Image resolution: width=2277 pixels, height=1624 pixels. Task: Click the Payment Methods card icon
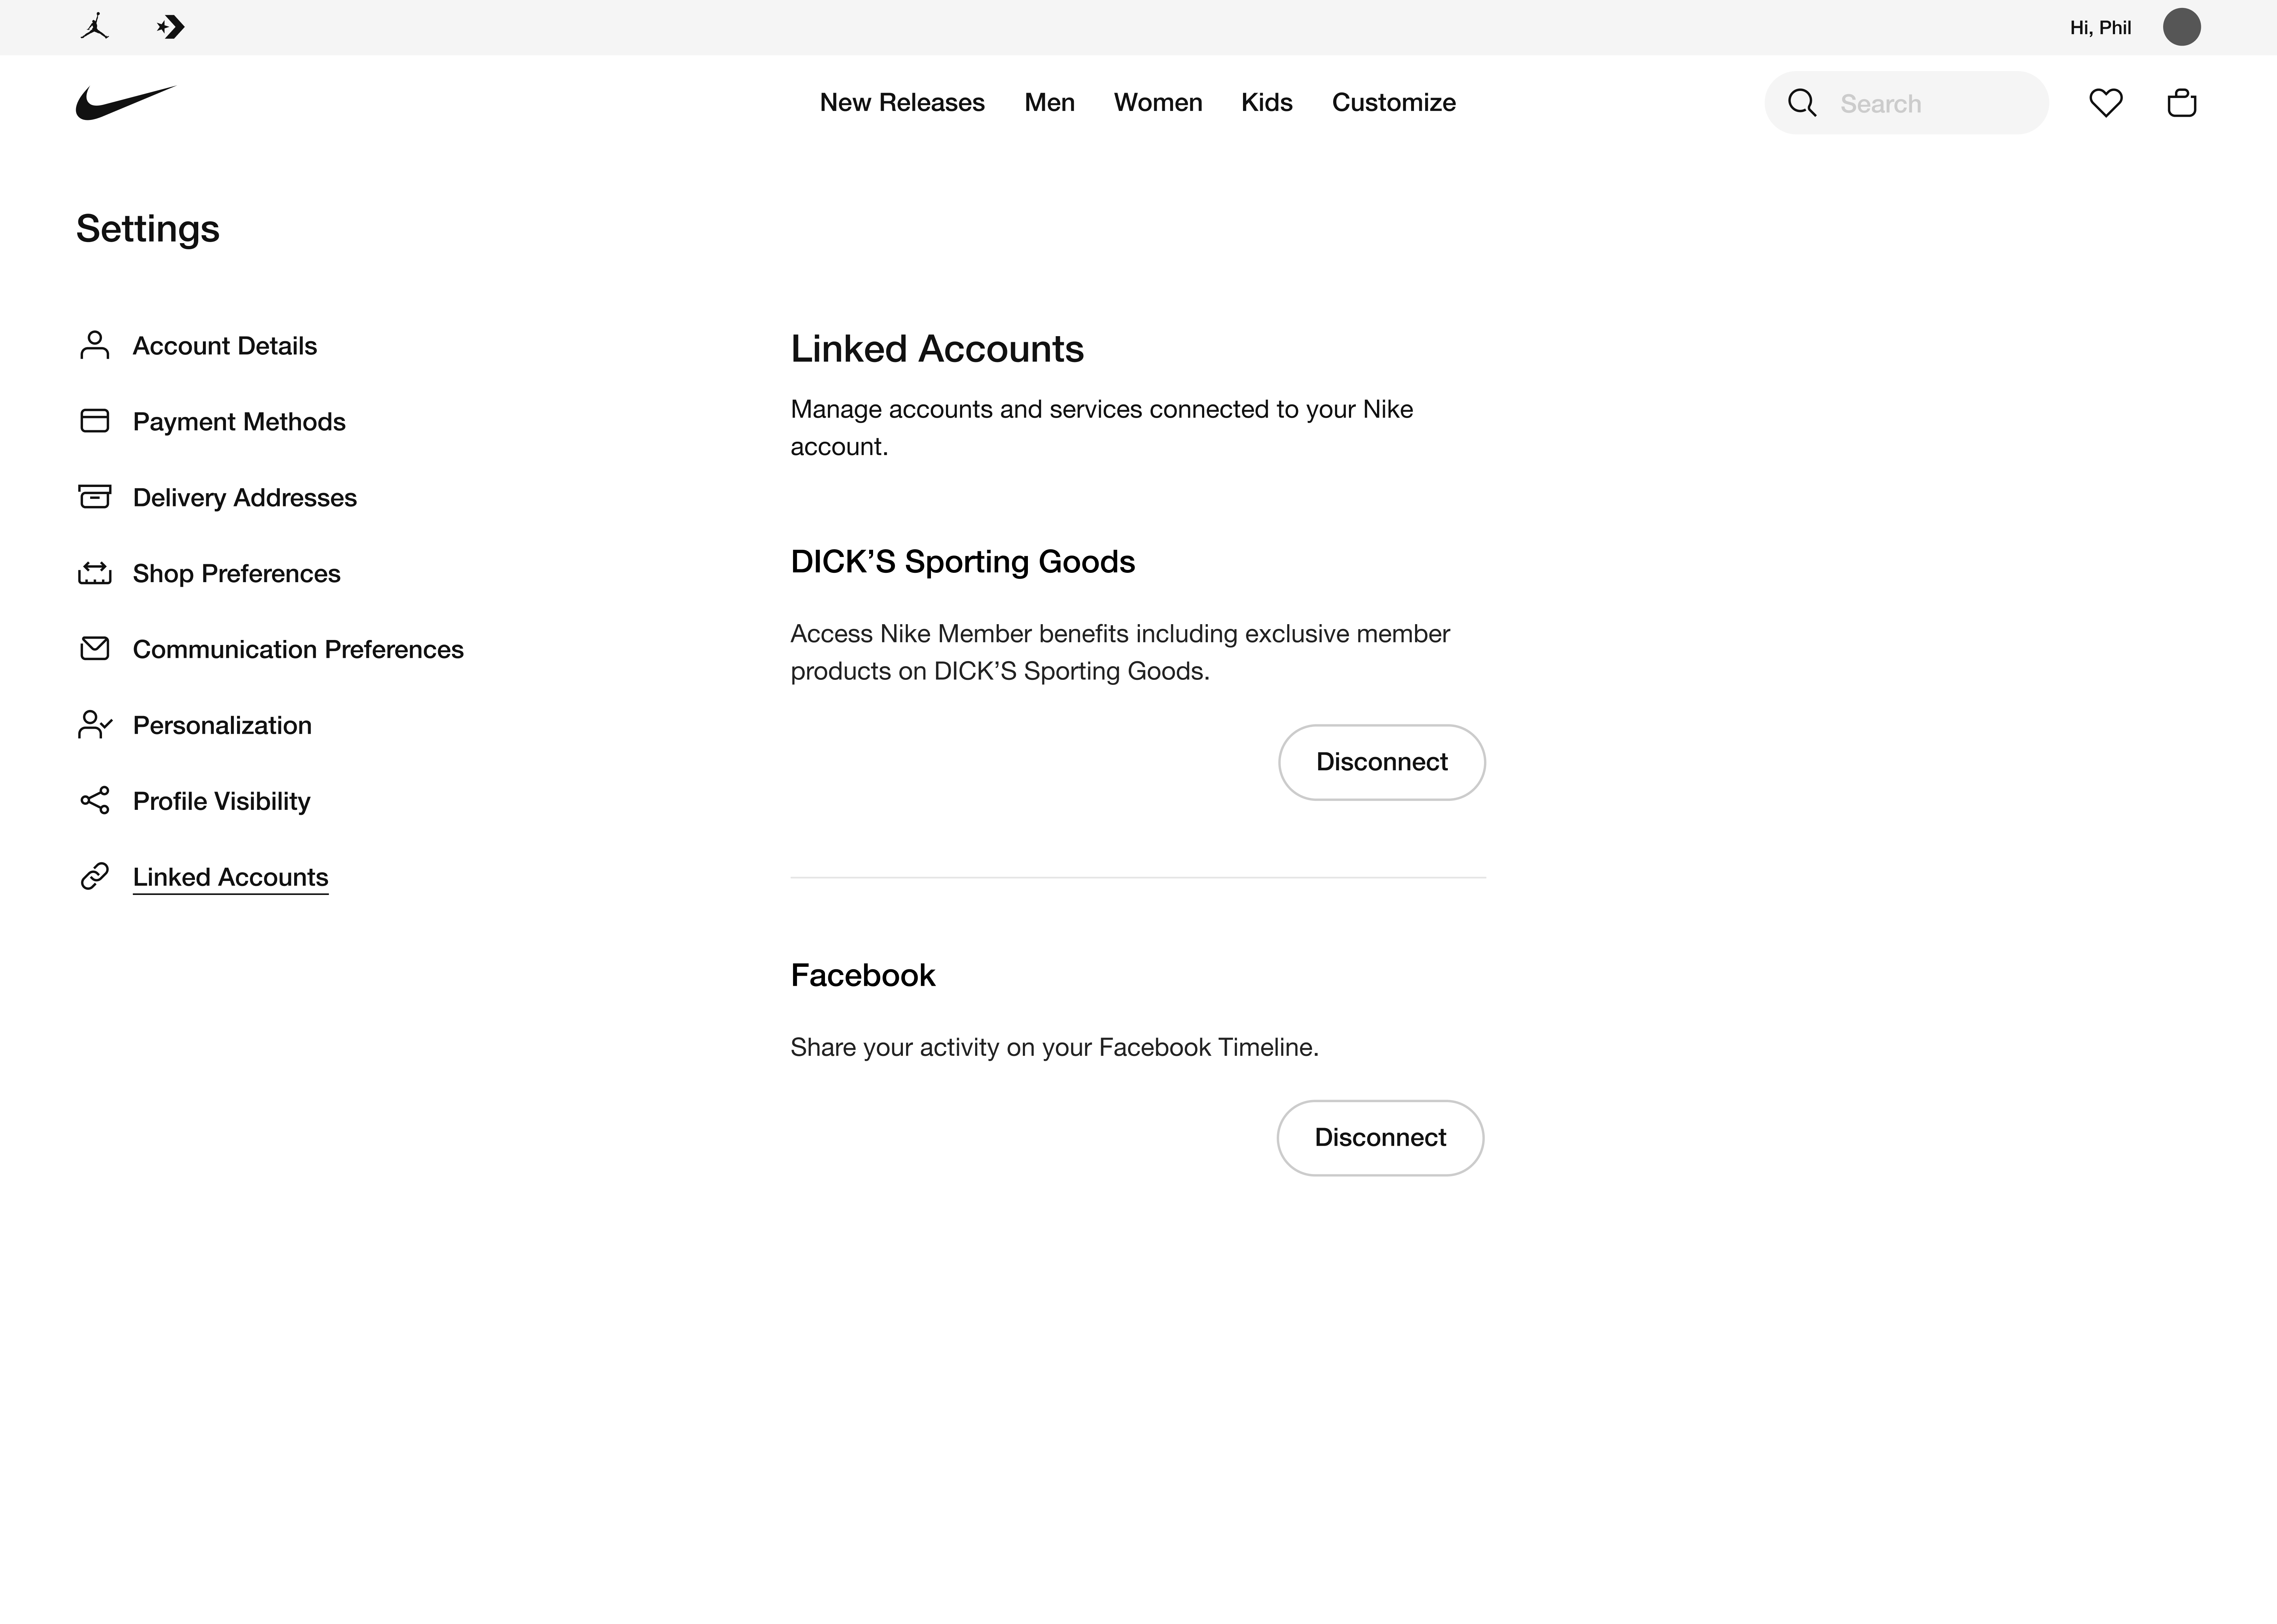95,421
